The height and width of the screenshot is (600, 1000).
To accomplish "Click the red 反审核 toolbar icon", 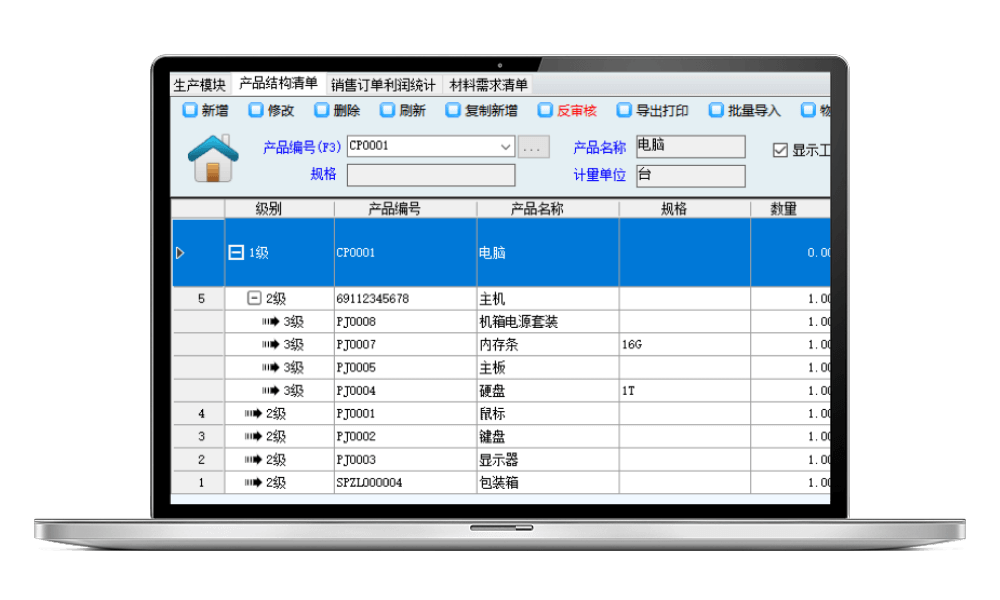I will [546, 111].
